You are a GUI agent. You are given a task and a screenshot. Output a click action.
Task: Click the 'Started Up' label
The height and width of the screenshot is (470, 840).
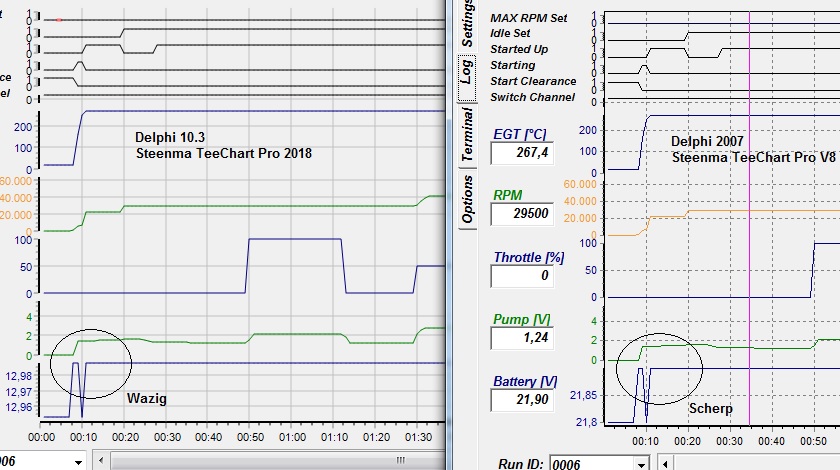pyautogui.click(x=519, y=49)
